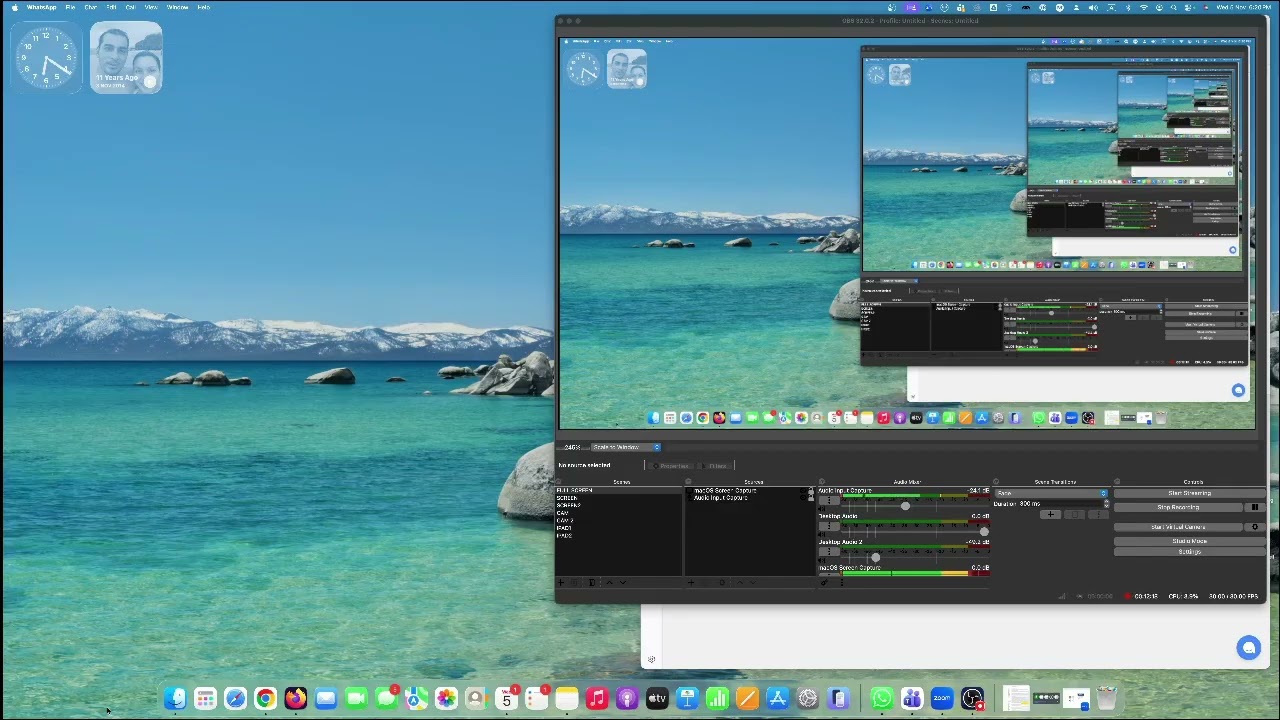
Task: Open Numbers from the Dock
Action: (717, 698)
